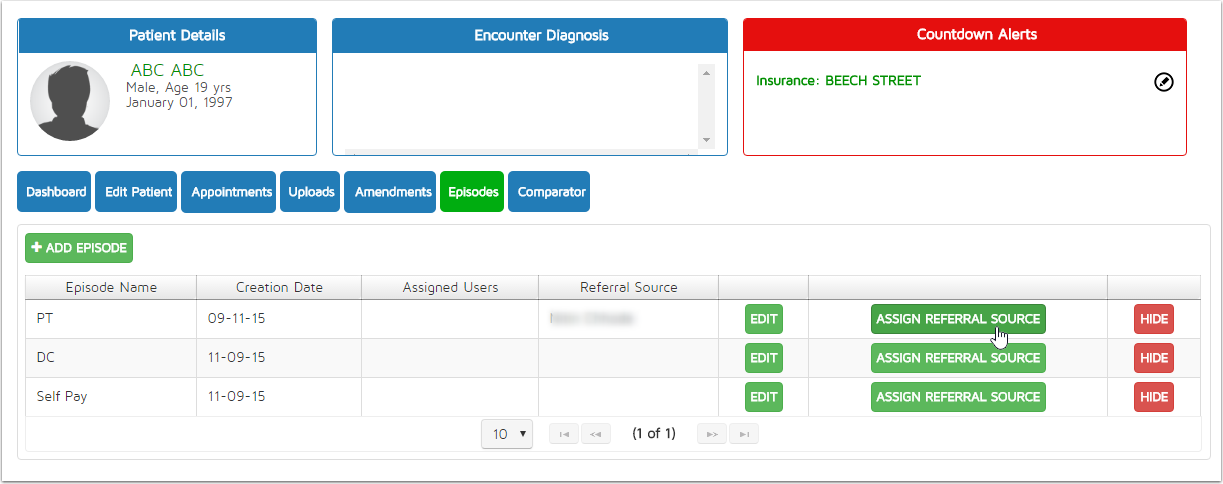
Task: Go to last page of episodes
Action: pyautogui.click(x=743, y=434)
